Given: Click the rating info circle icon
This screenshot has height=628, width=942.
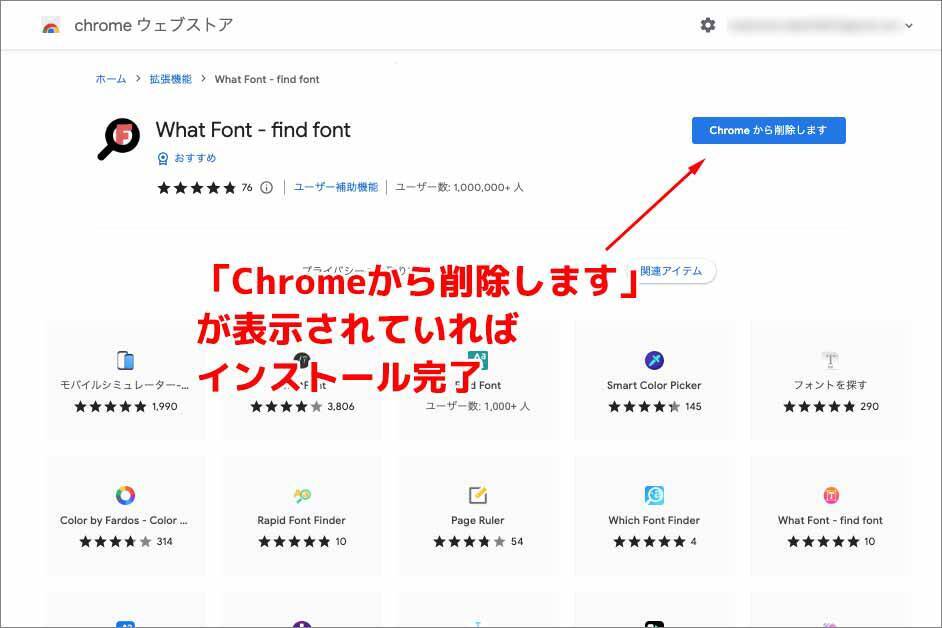Looking at the screenshot, I should click(266, 187).
